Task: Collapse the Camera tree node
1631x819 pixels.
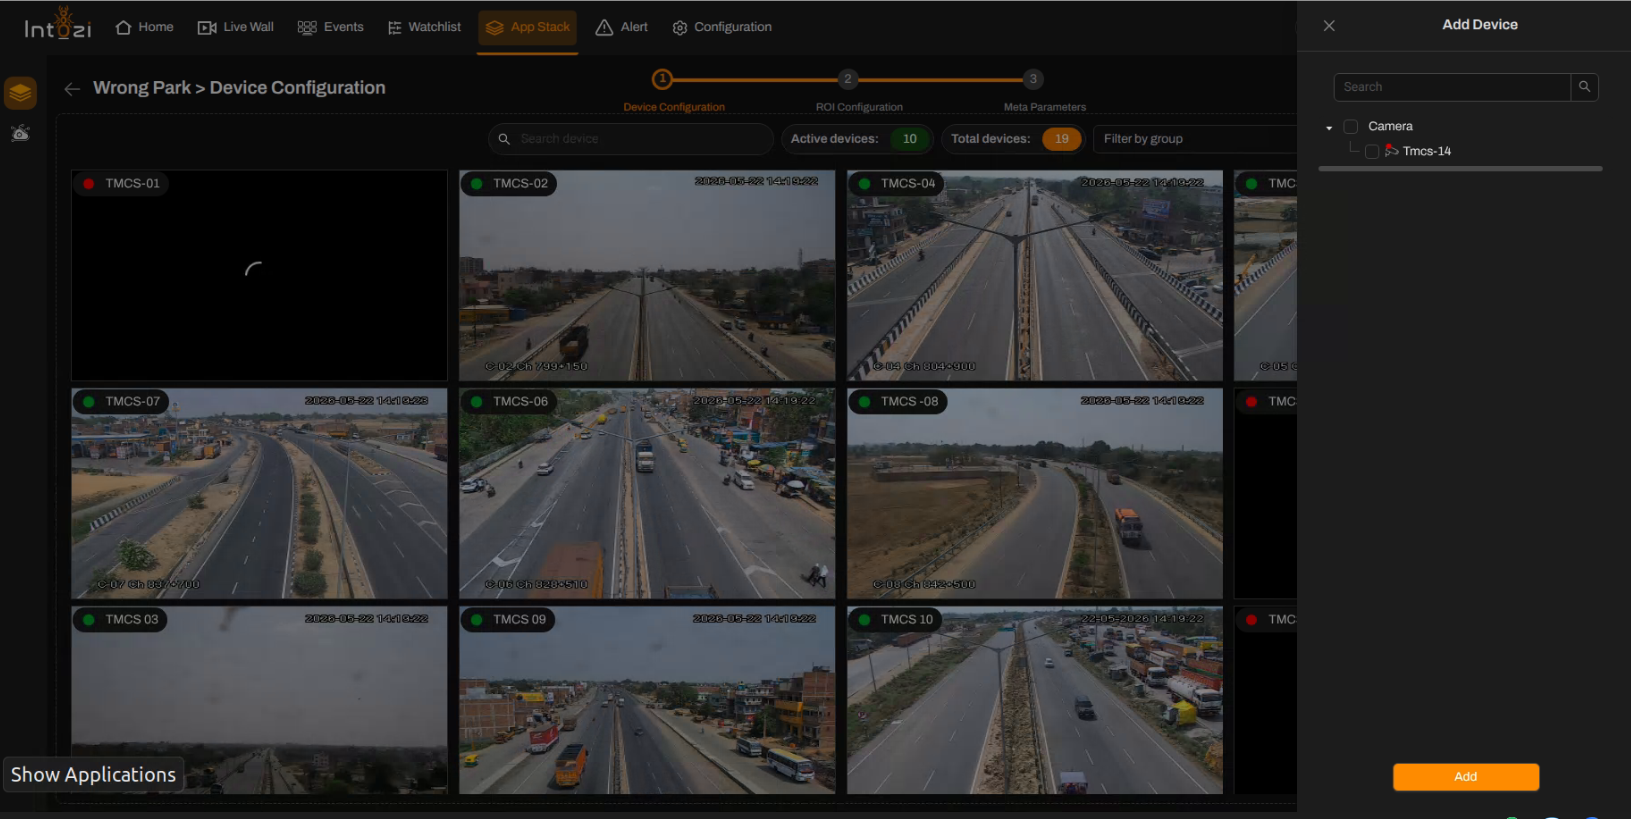Action: 1329,128
